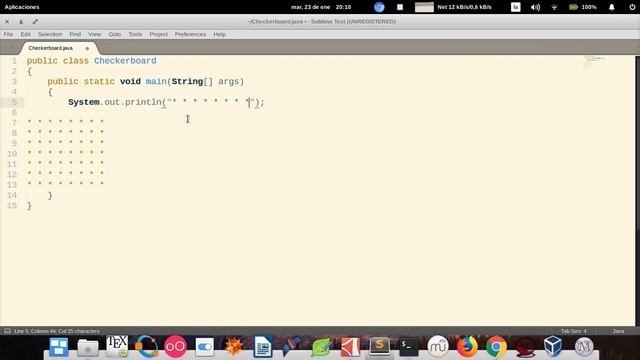This screenshot has height=360, width=640.
Task: Launch LibreOffice Writer from dock
Action: click(263, 347)
